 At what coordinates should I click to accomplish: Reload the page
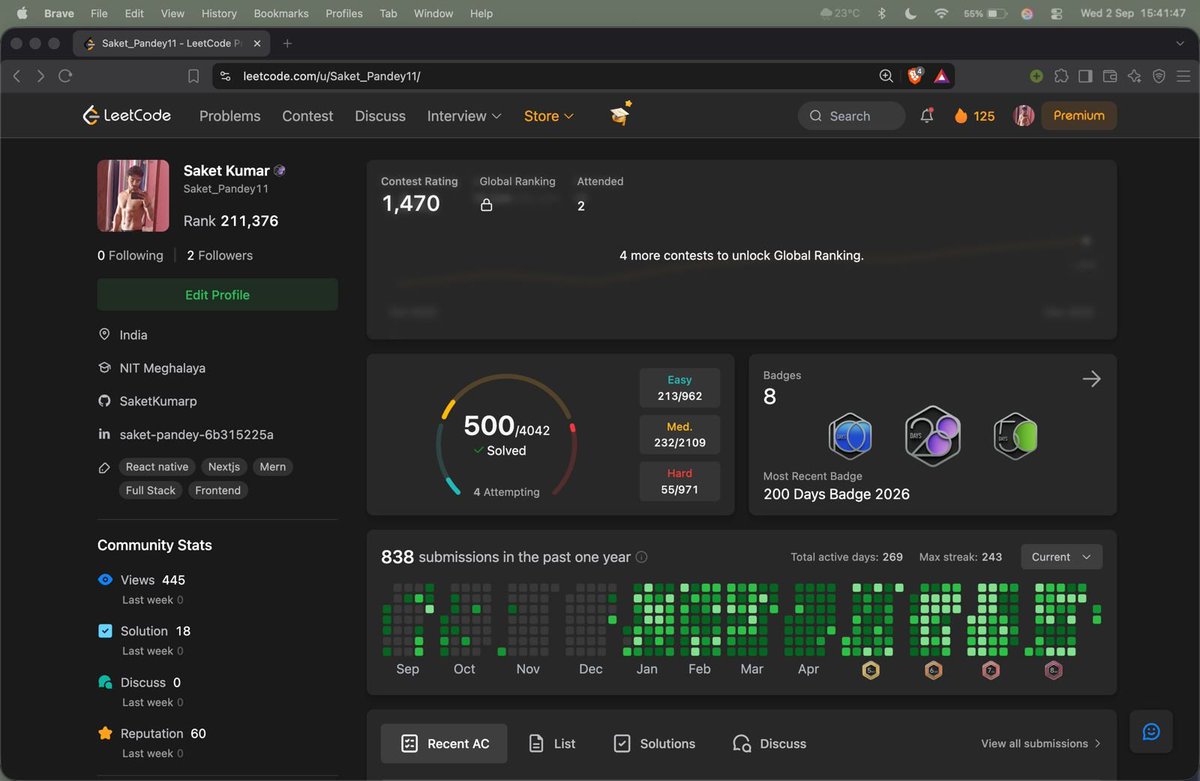click(x=66, y=76)
